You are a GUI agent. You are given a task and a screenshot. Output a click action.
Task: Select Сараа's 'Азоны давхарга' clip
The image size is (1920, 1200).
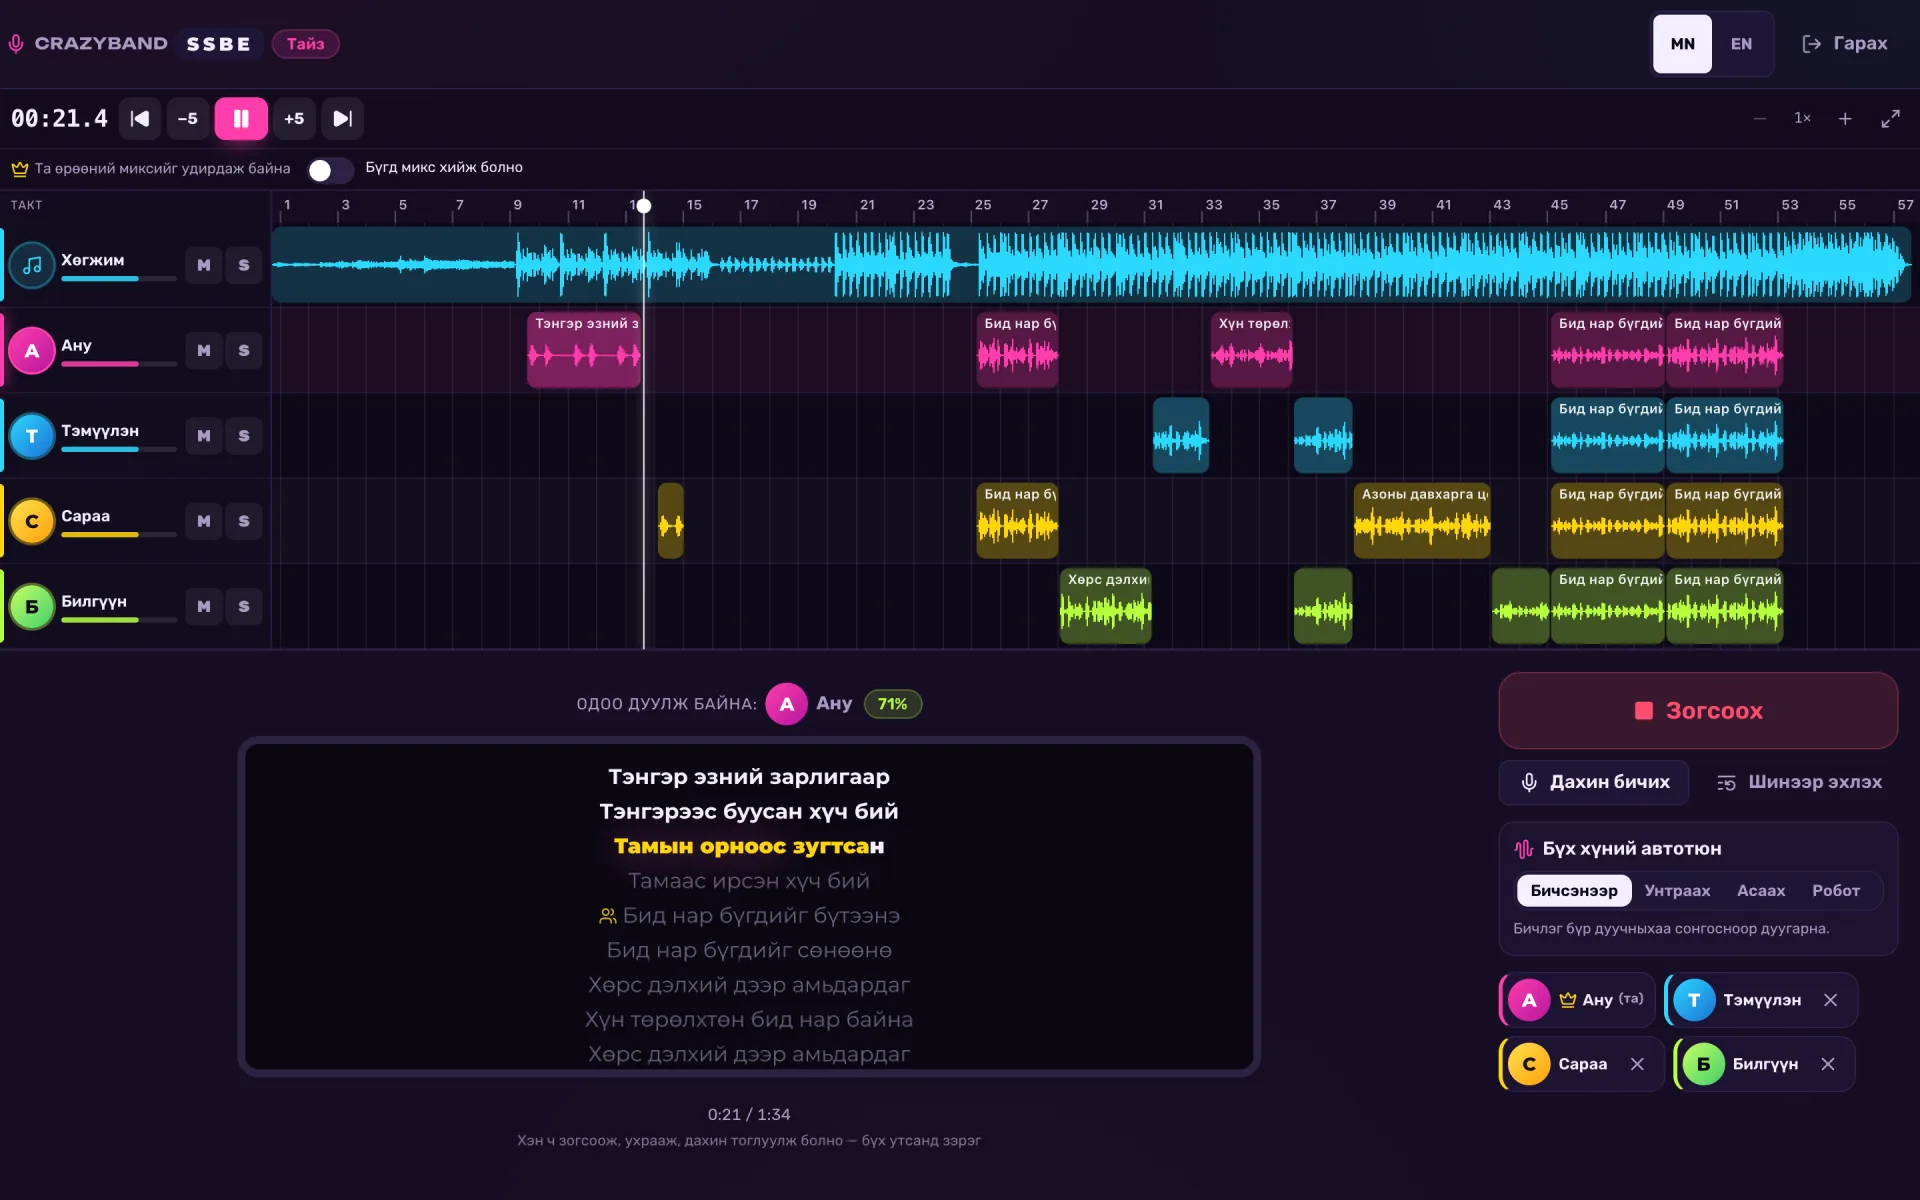(x=1422, y=521)
